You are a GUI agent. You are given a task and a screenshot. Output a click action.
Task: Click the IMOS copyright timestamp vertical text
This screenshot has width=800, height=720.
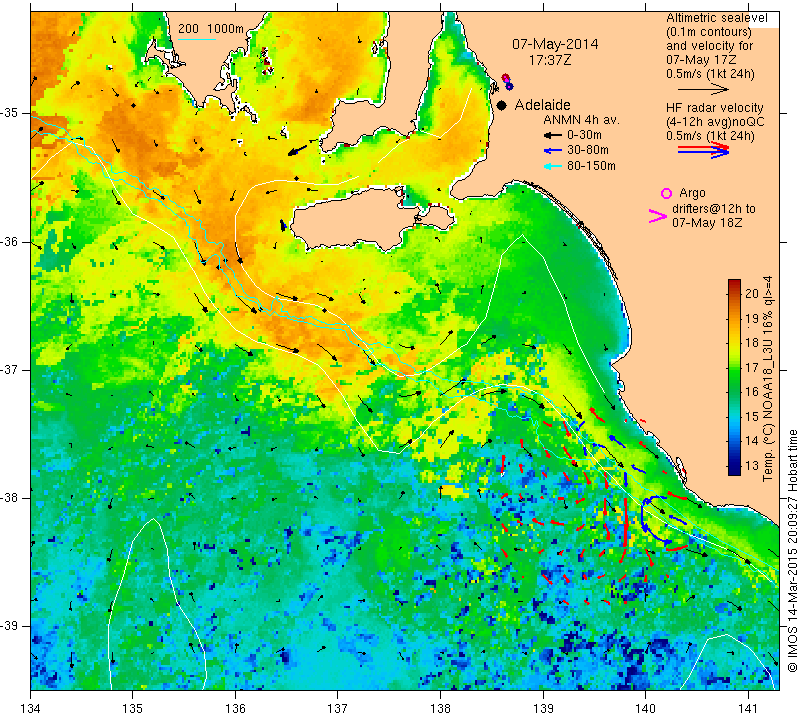(792, 552)
